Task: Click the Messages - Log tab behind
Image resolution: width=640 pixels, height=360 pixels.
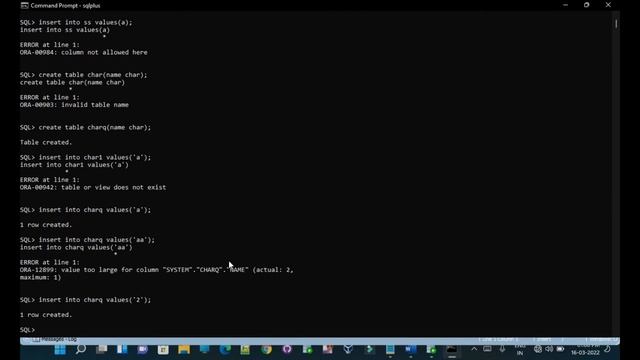Action: tap(55, 340)
